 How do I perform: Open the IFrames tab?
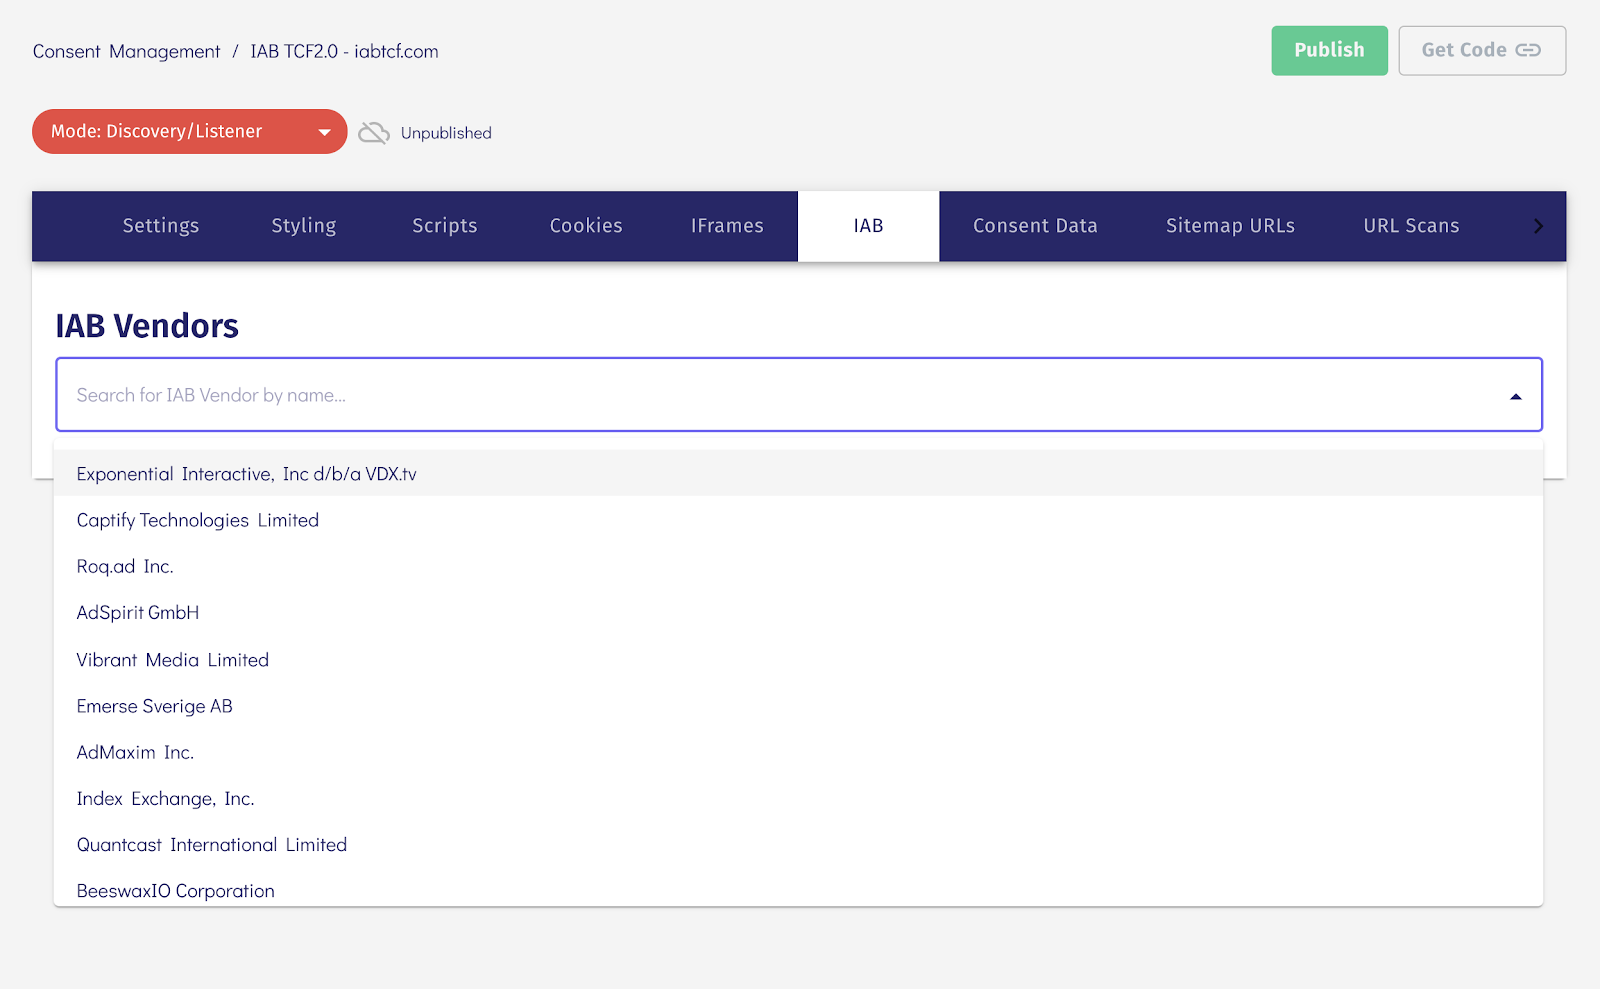(726, 226)
